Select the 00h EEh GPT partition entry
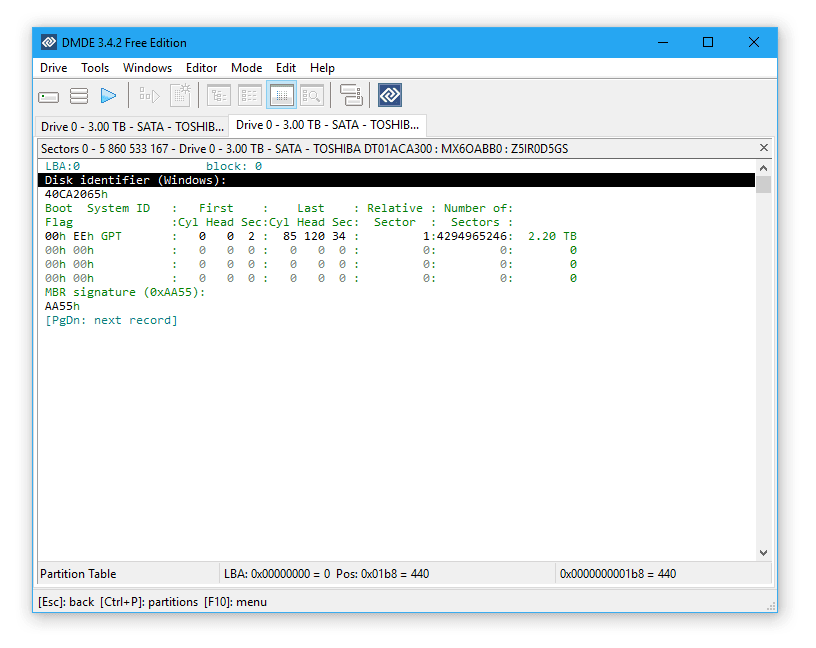The image size is (816, 648). (311, 236)
